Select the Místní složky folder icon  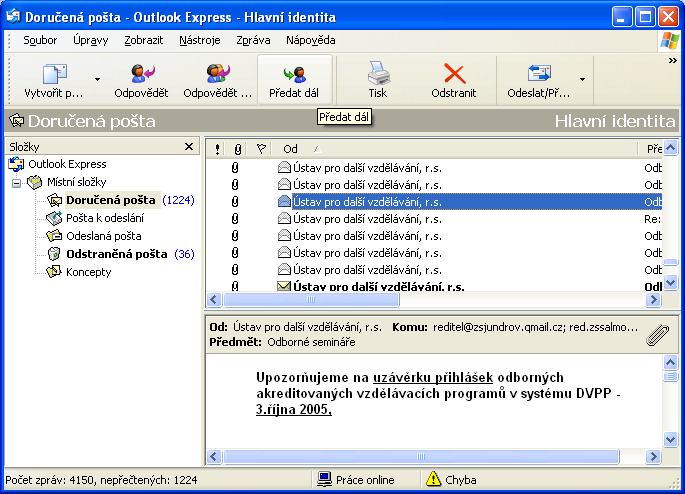(x=35, y=182)
